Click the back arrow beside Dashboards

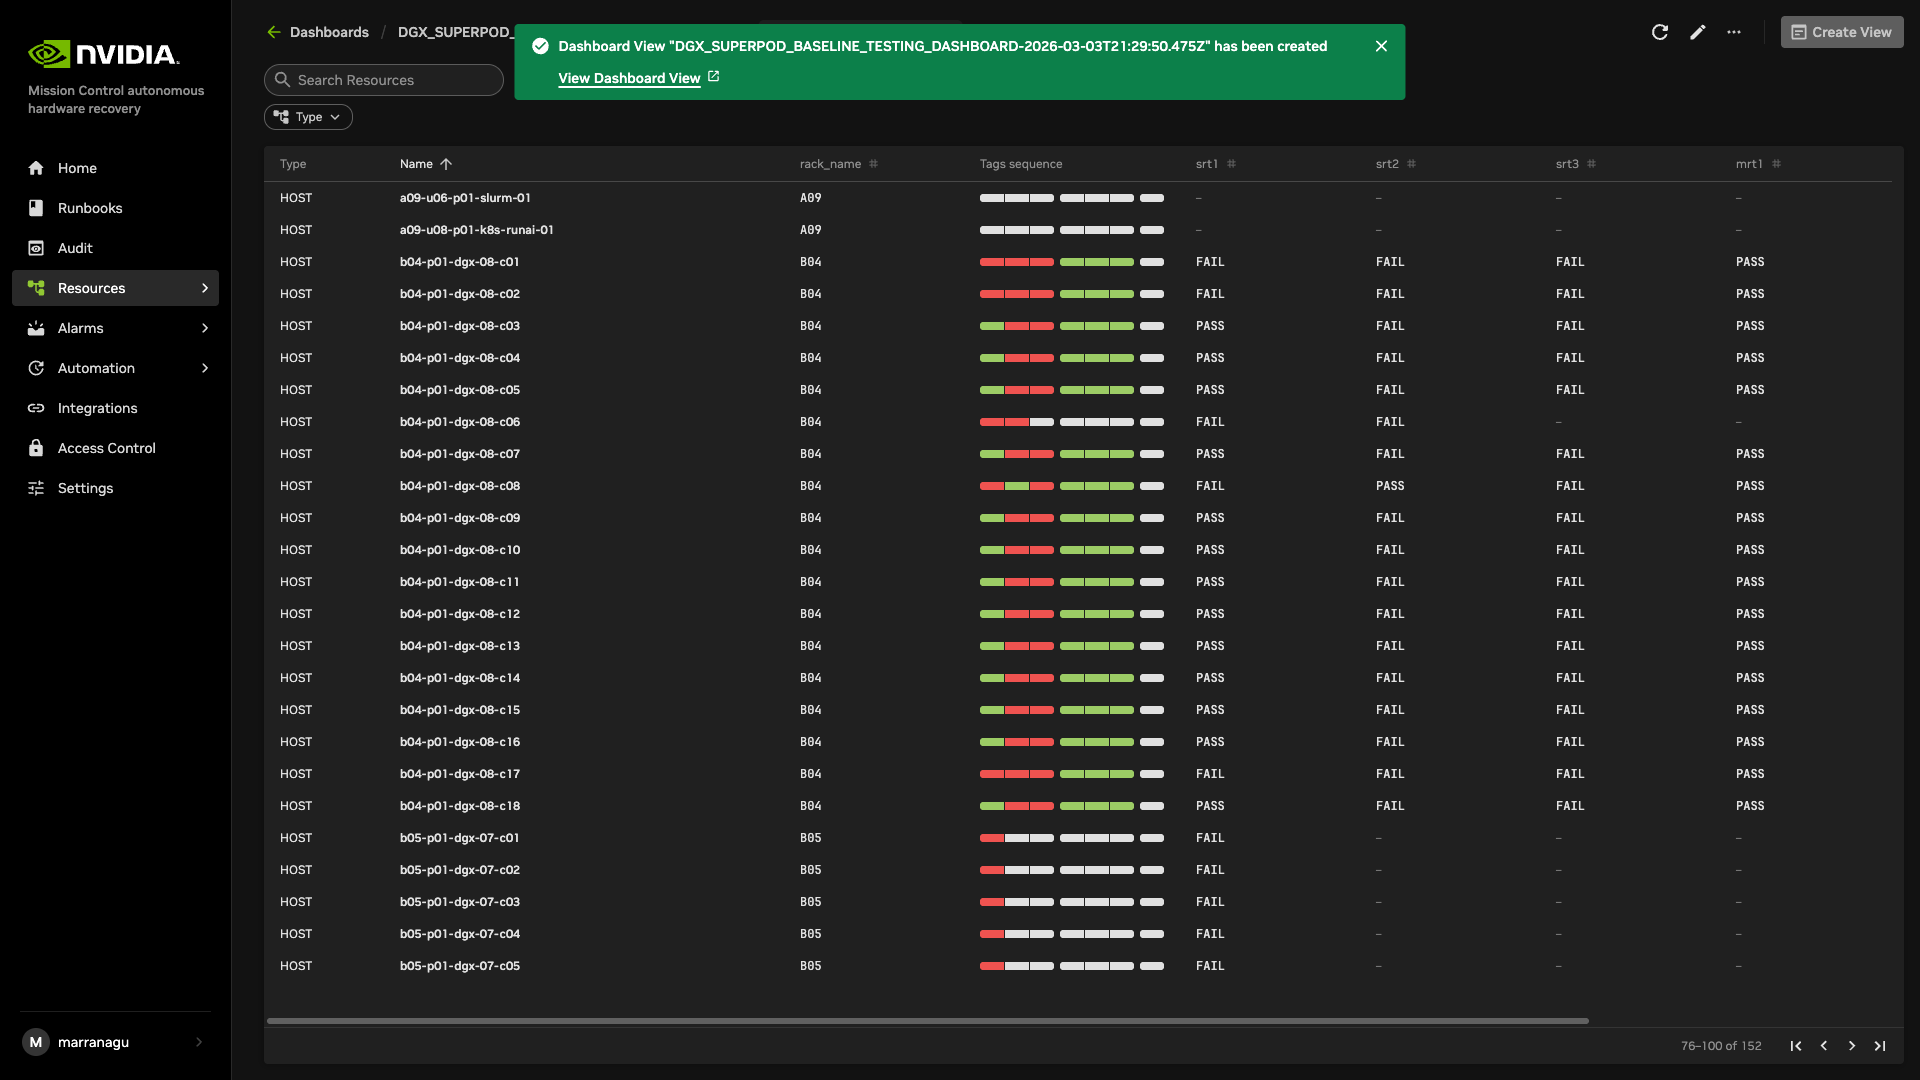coord(273,32)
